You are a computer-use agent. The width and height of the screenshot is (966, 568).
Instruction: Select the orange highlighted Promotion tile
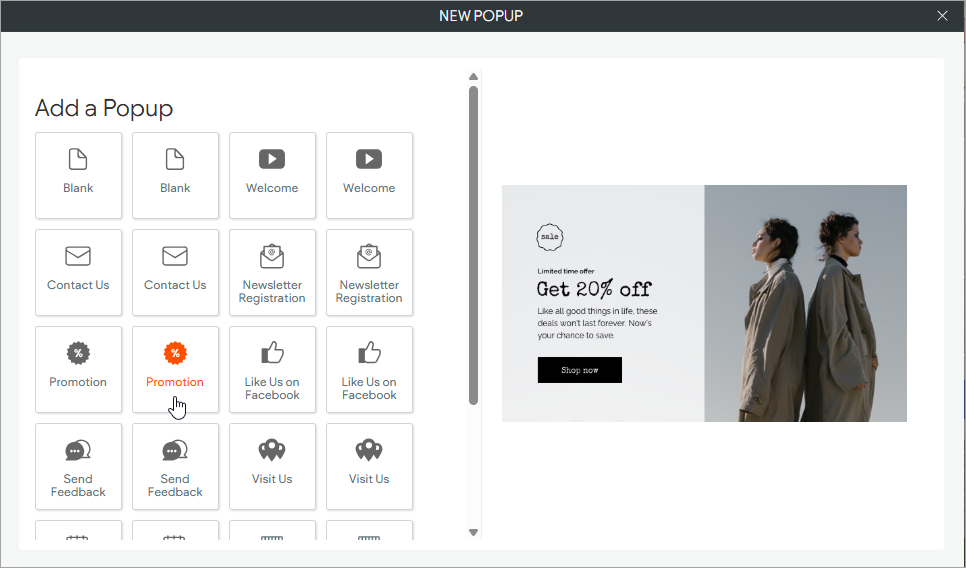tap(175, 369)
